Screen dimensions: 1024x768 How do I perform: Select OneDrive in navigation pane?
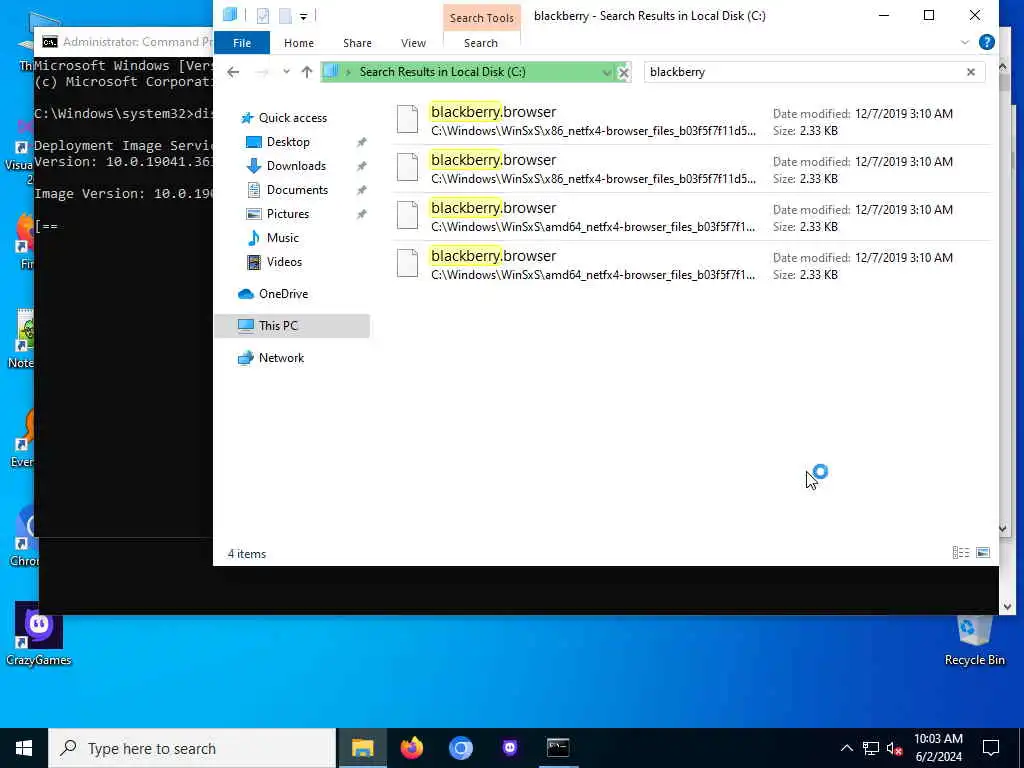pos(283,294)
